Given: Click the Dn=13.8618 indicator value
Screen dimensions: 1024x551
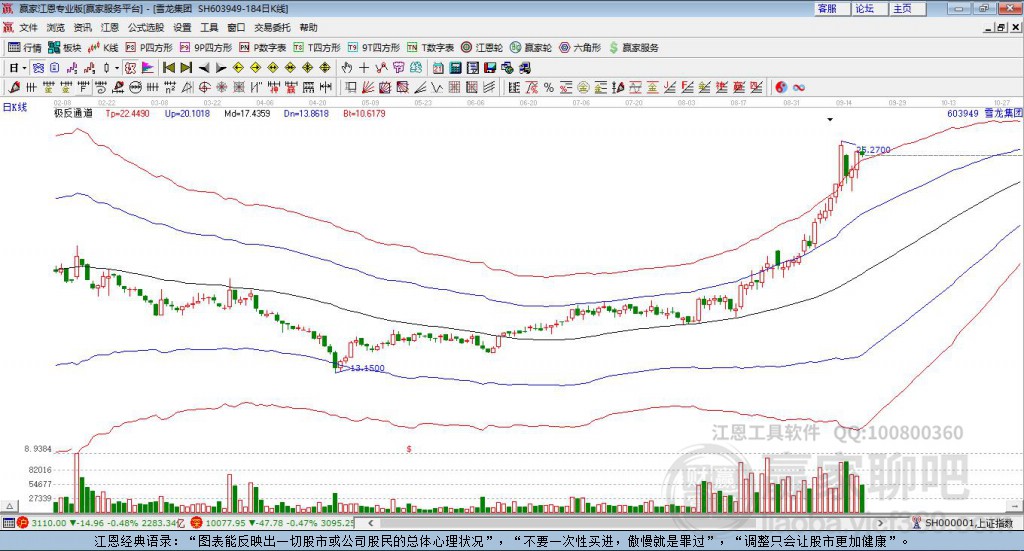Looking at the screenshot, I should (x=306, y=113).
